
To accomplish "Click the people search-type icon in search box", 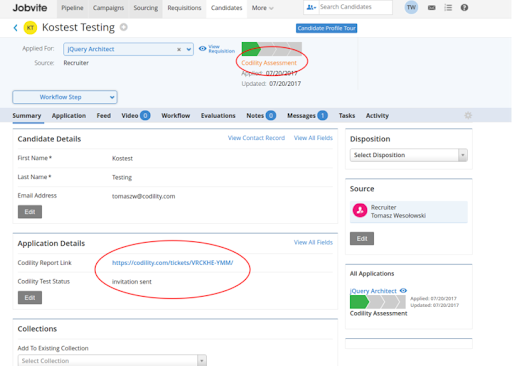I will click(311, 7).
